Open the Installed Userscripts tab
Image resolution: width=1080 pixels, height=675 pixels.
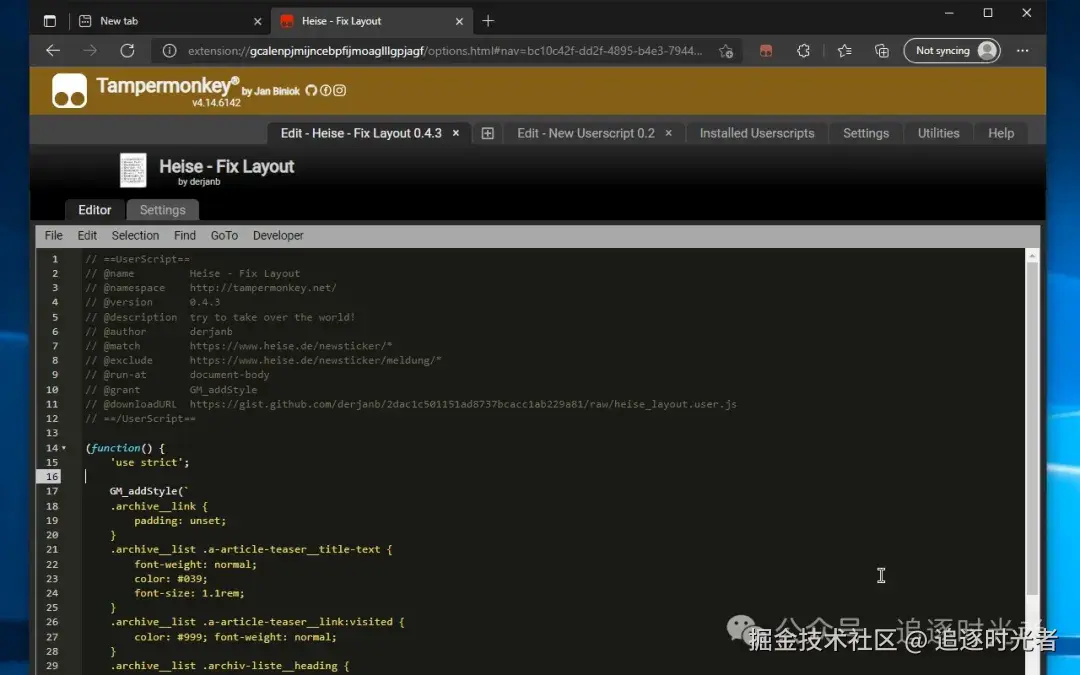pyautogui.click(x=757, y=134)
